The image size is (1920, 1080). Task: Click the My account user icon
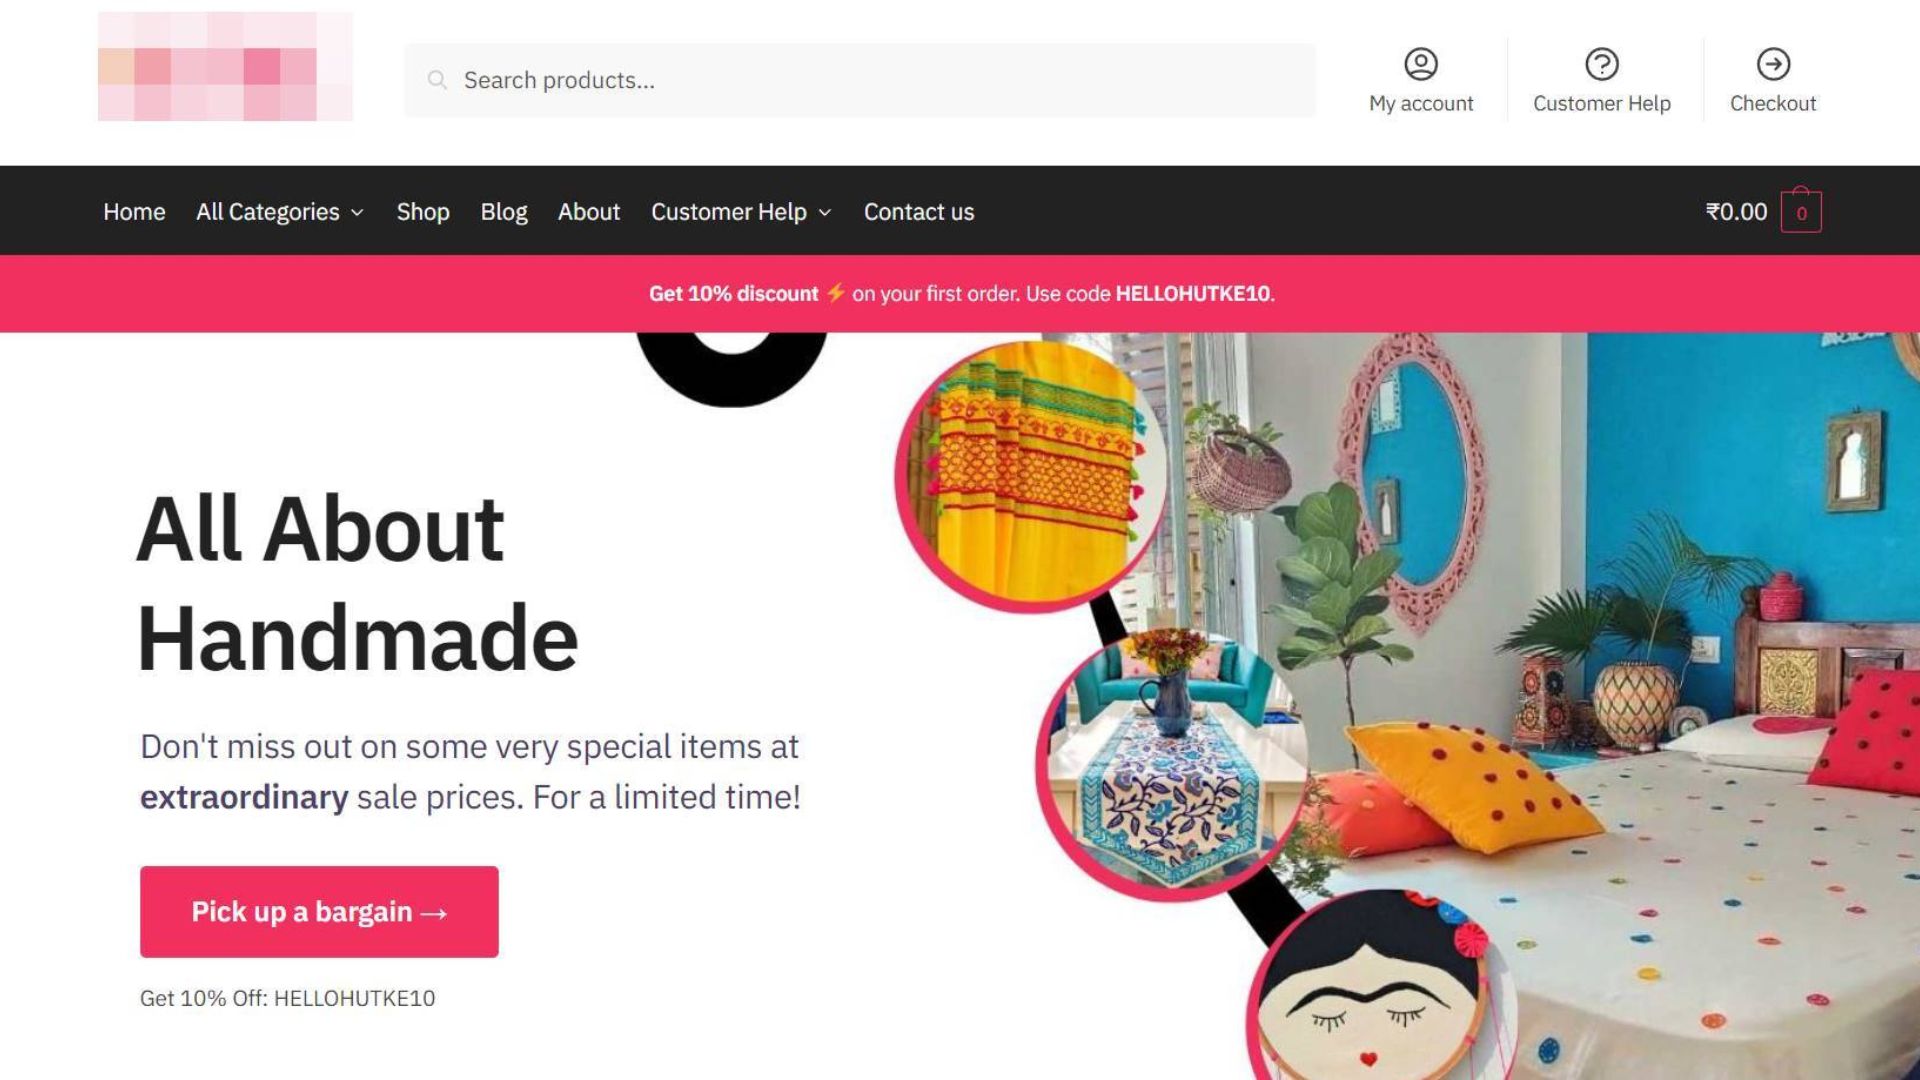pos(1421,64)
